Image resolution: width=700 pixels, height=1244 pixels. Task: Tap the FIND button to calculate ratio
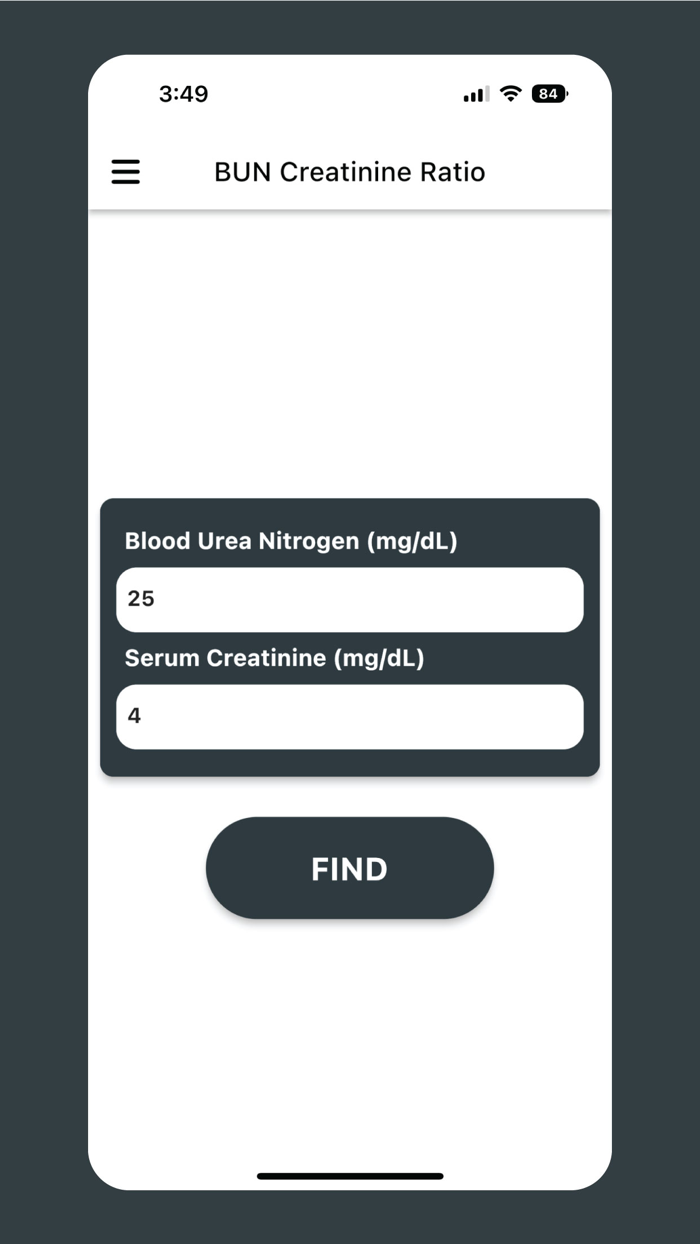(349, 868)
